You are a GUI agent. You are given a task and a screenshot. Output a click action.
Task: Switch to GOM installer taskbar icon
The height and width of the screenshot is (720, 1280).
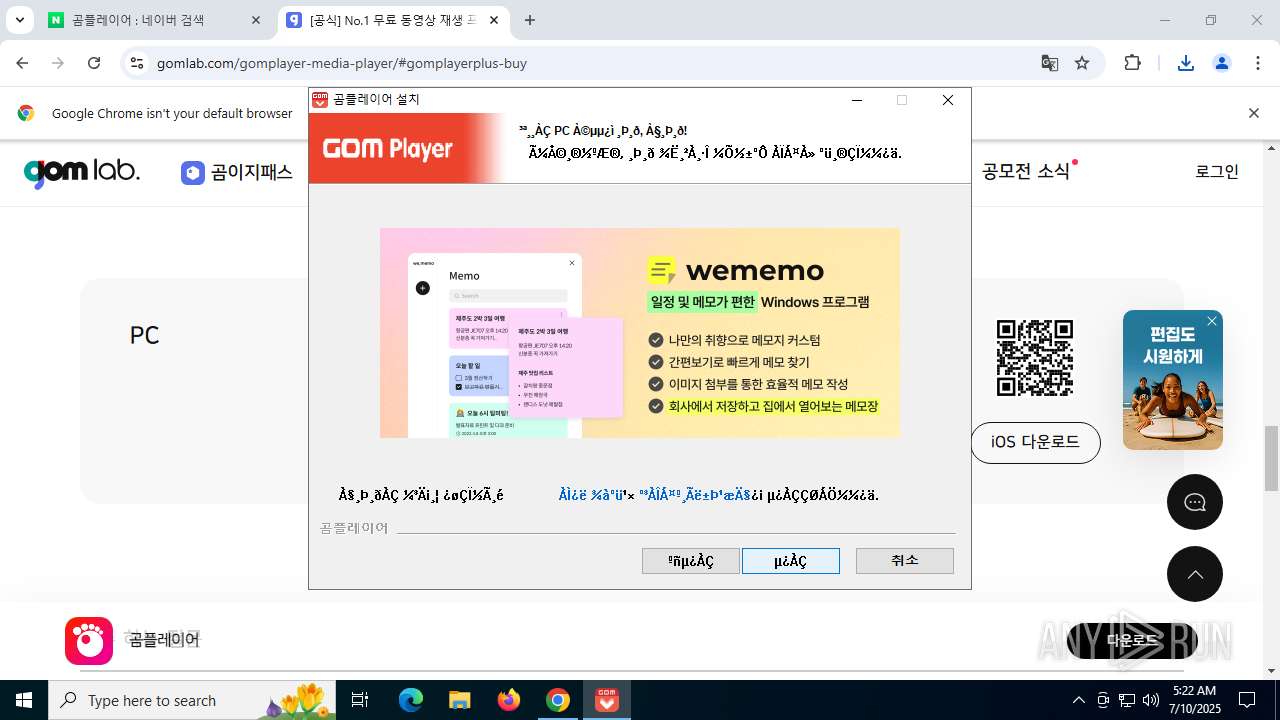(x=607, y=700)
